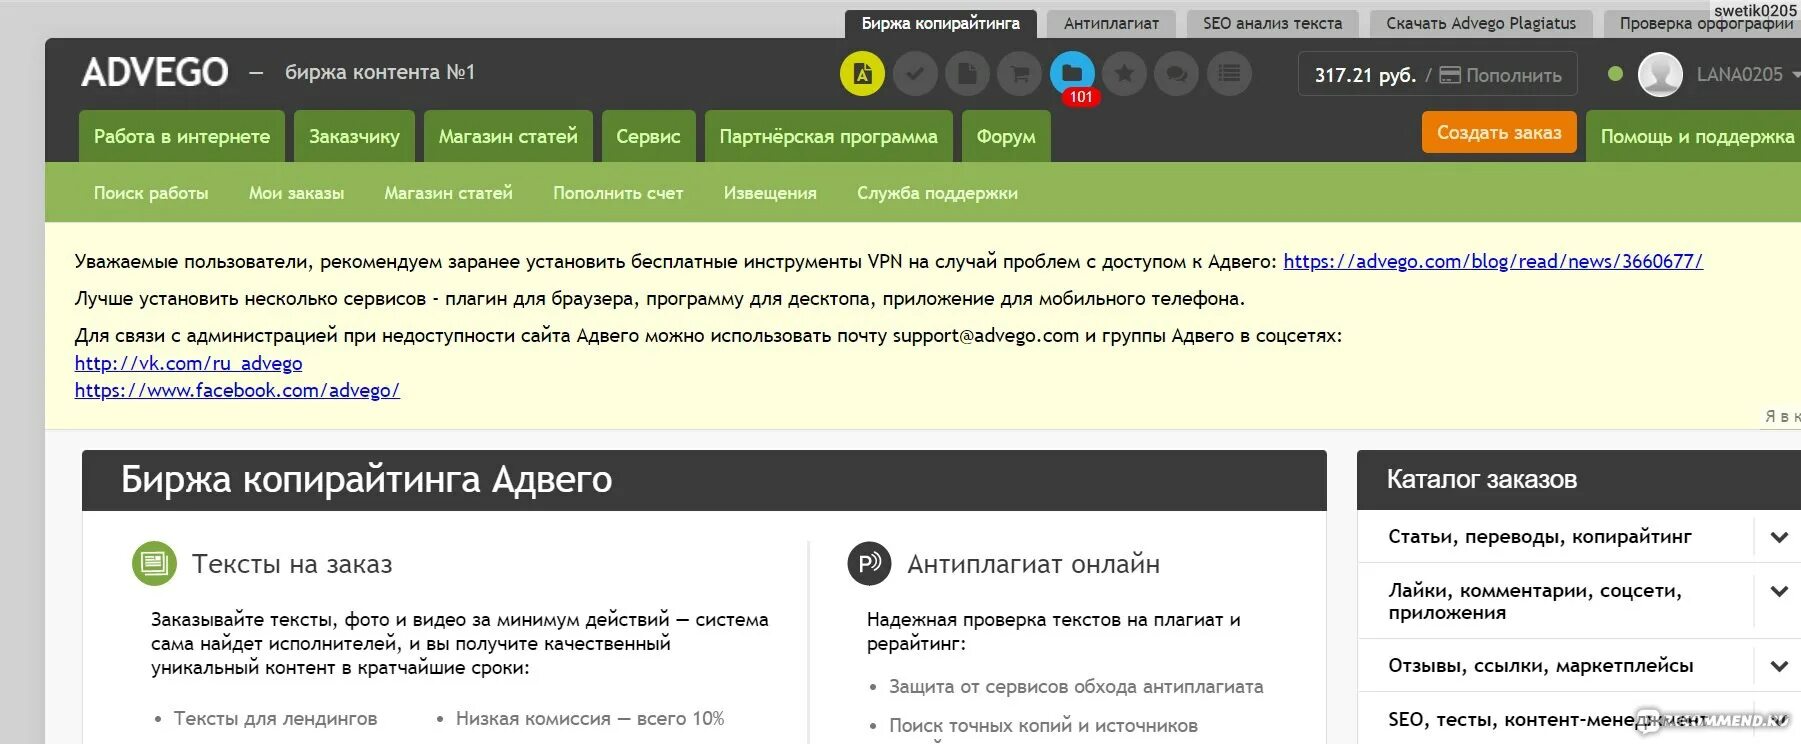Open the SEO анализ текста tab

coord(1272,24)
